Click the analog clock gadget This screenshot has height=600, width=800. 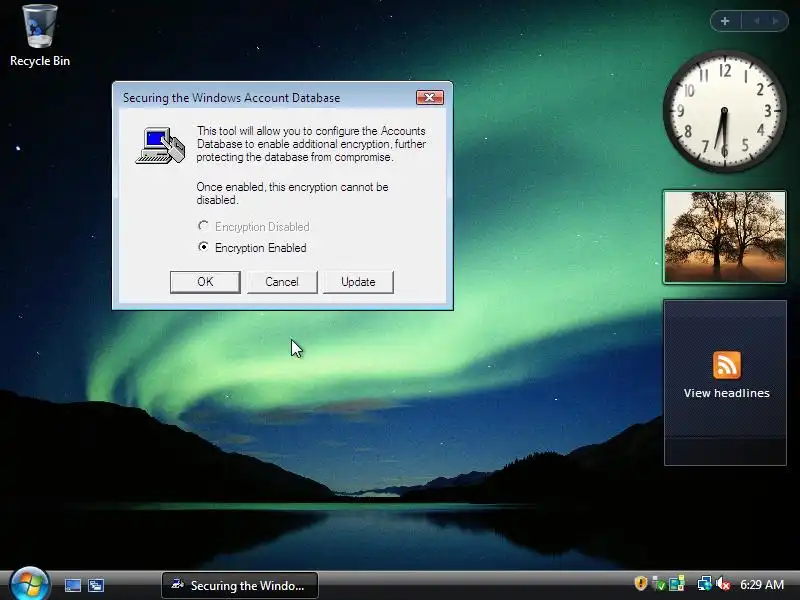click(x=724, y=111)
